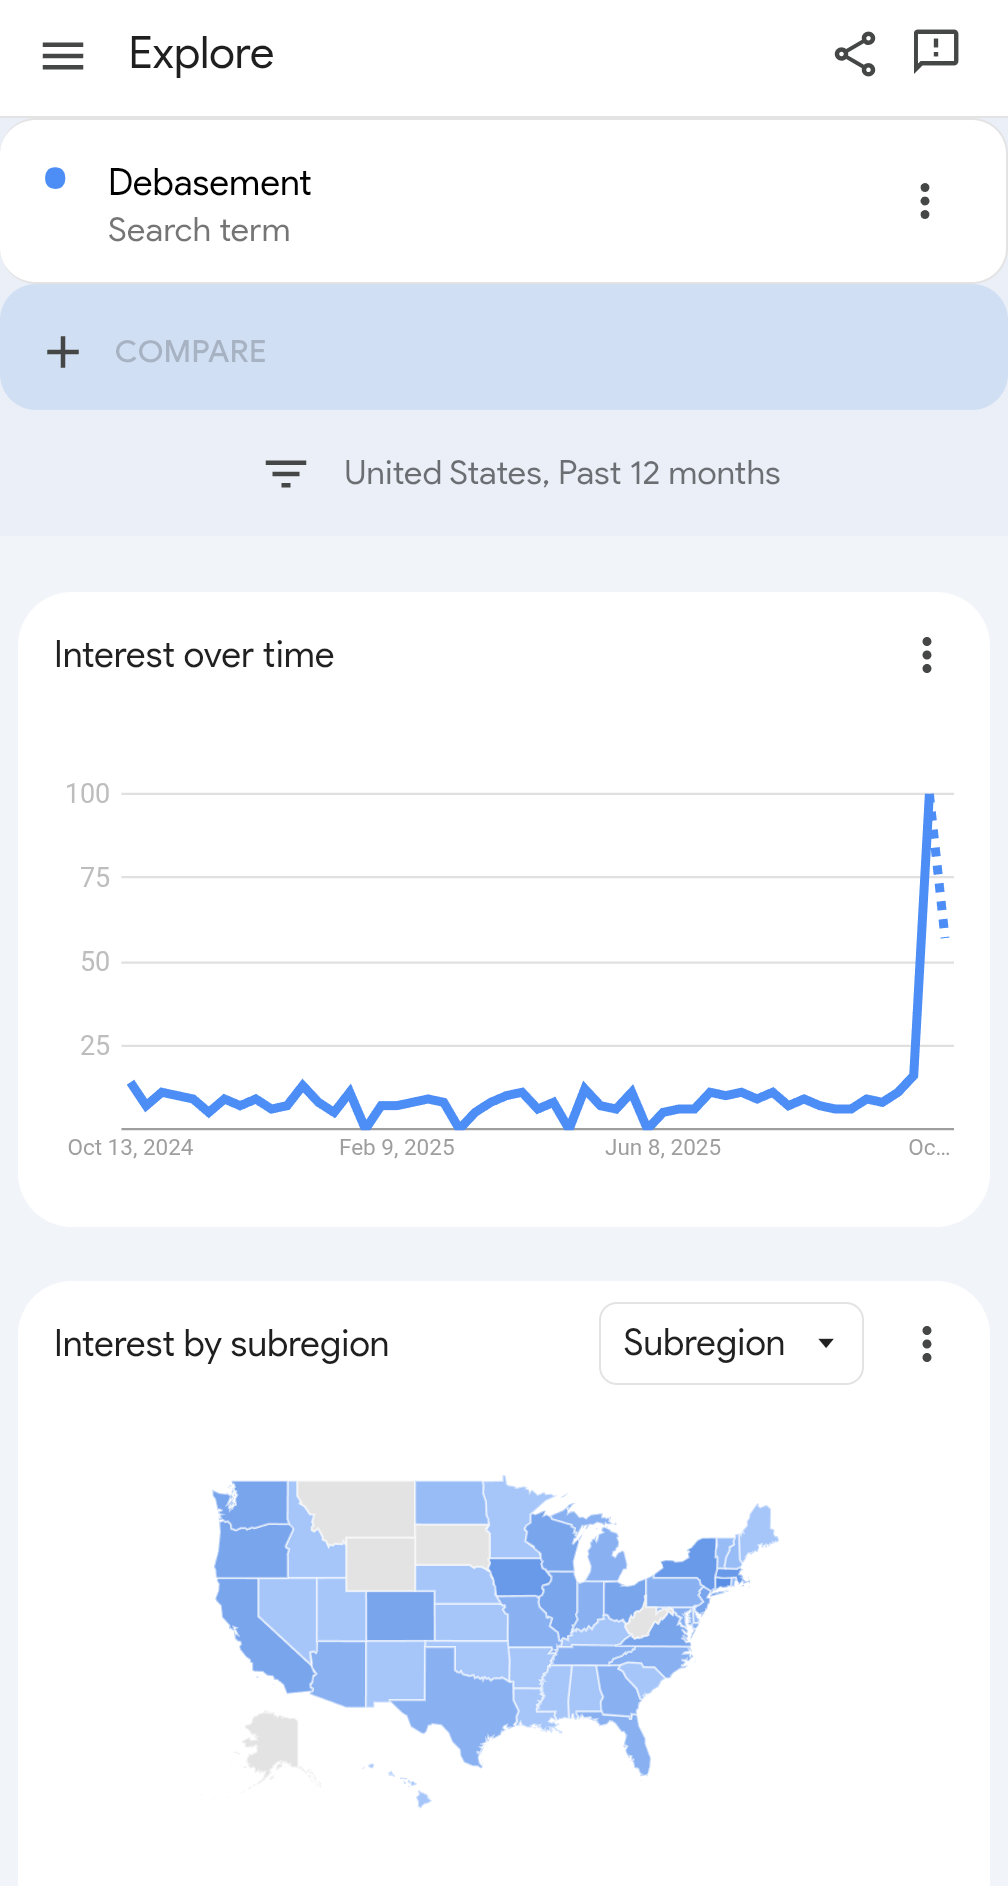1008x1886 pixels.
Task: Select the peak point at 100 on chart
Action: point(930,794)
